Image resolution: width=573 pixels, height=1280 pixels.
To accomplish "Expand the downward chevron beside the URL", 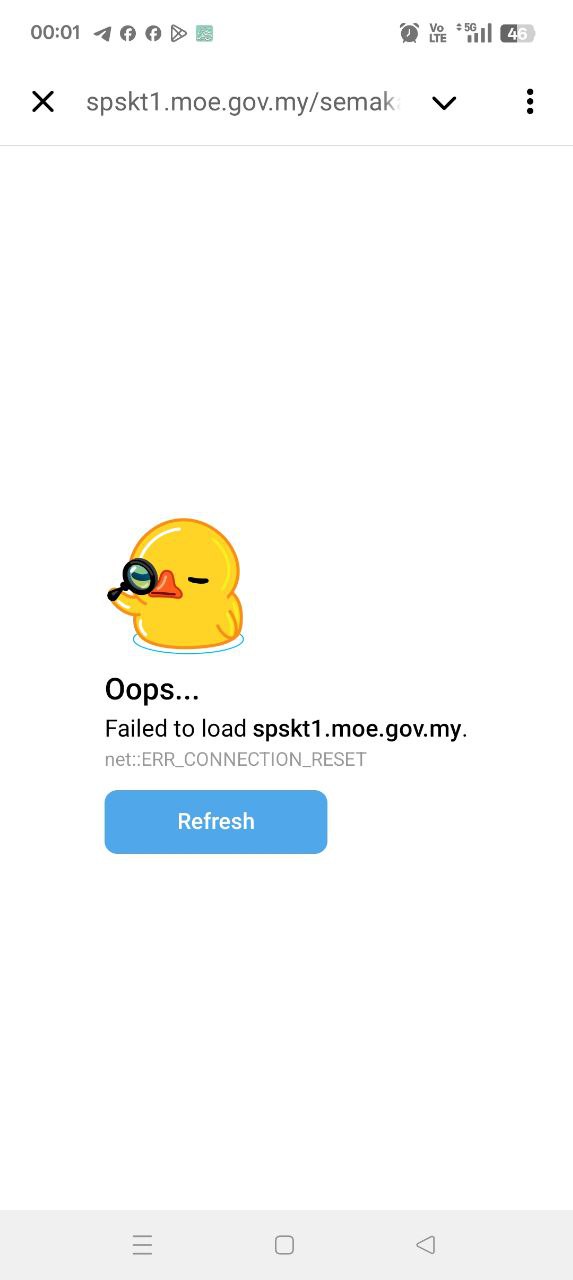I will tap(444, 102).
